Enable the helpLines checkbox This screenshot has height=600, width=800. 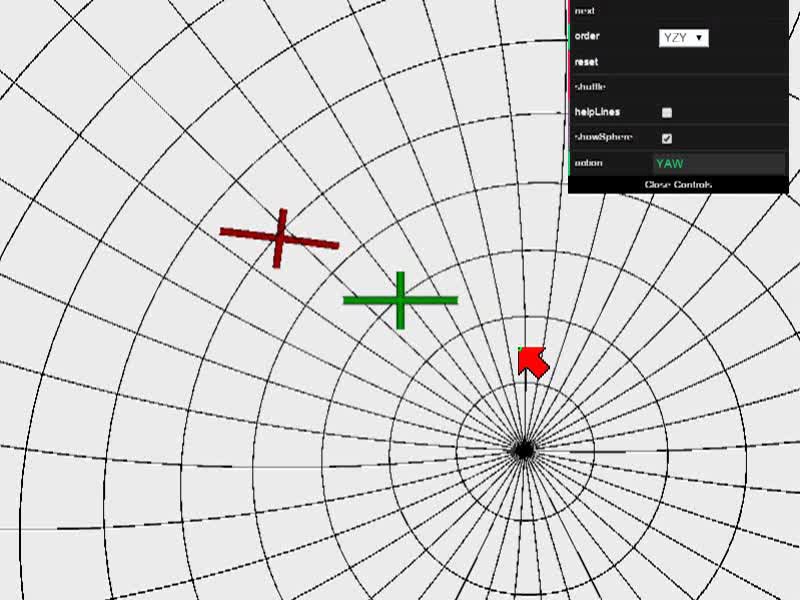click(x=667, y=113)
